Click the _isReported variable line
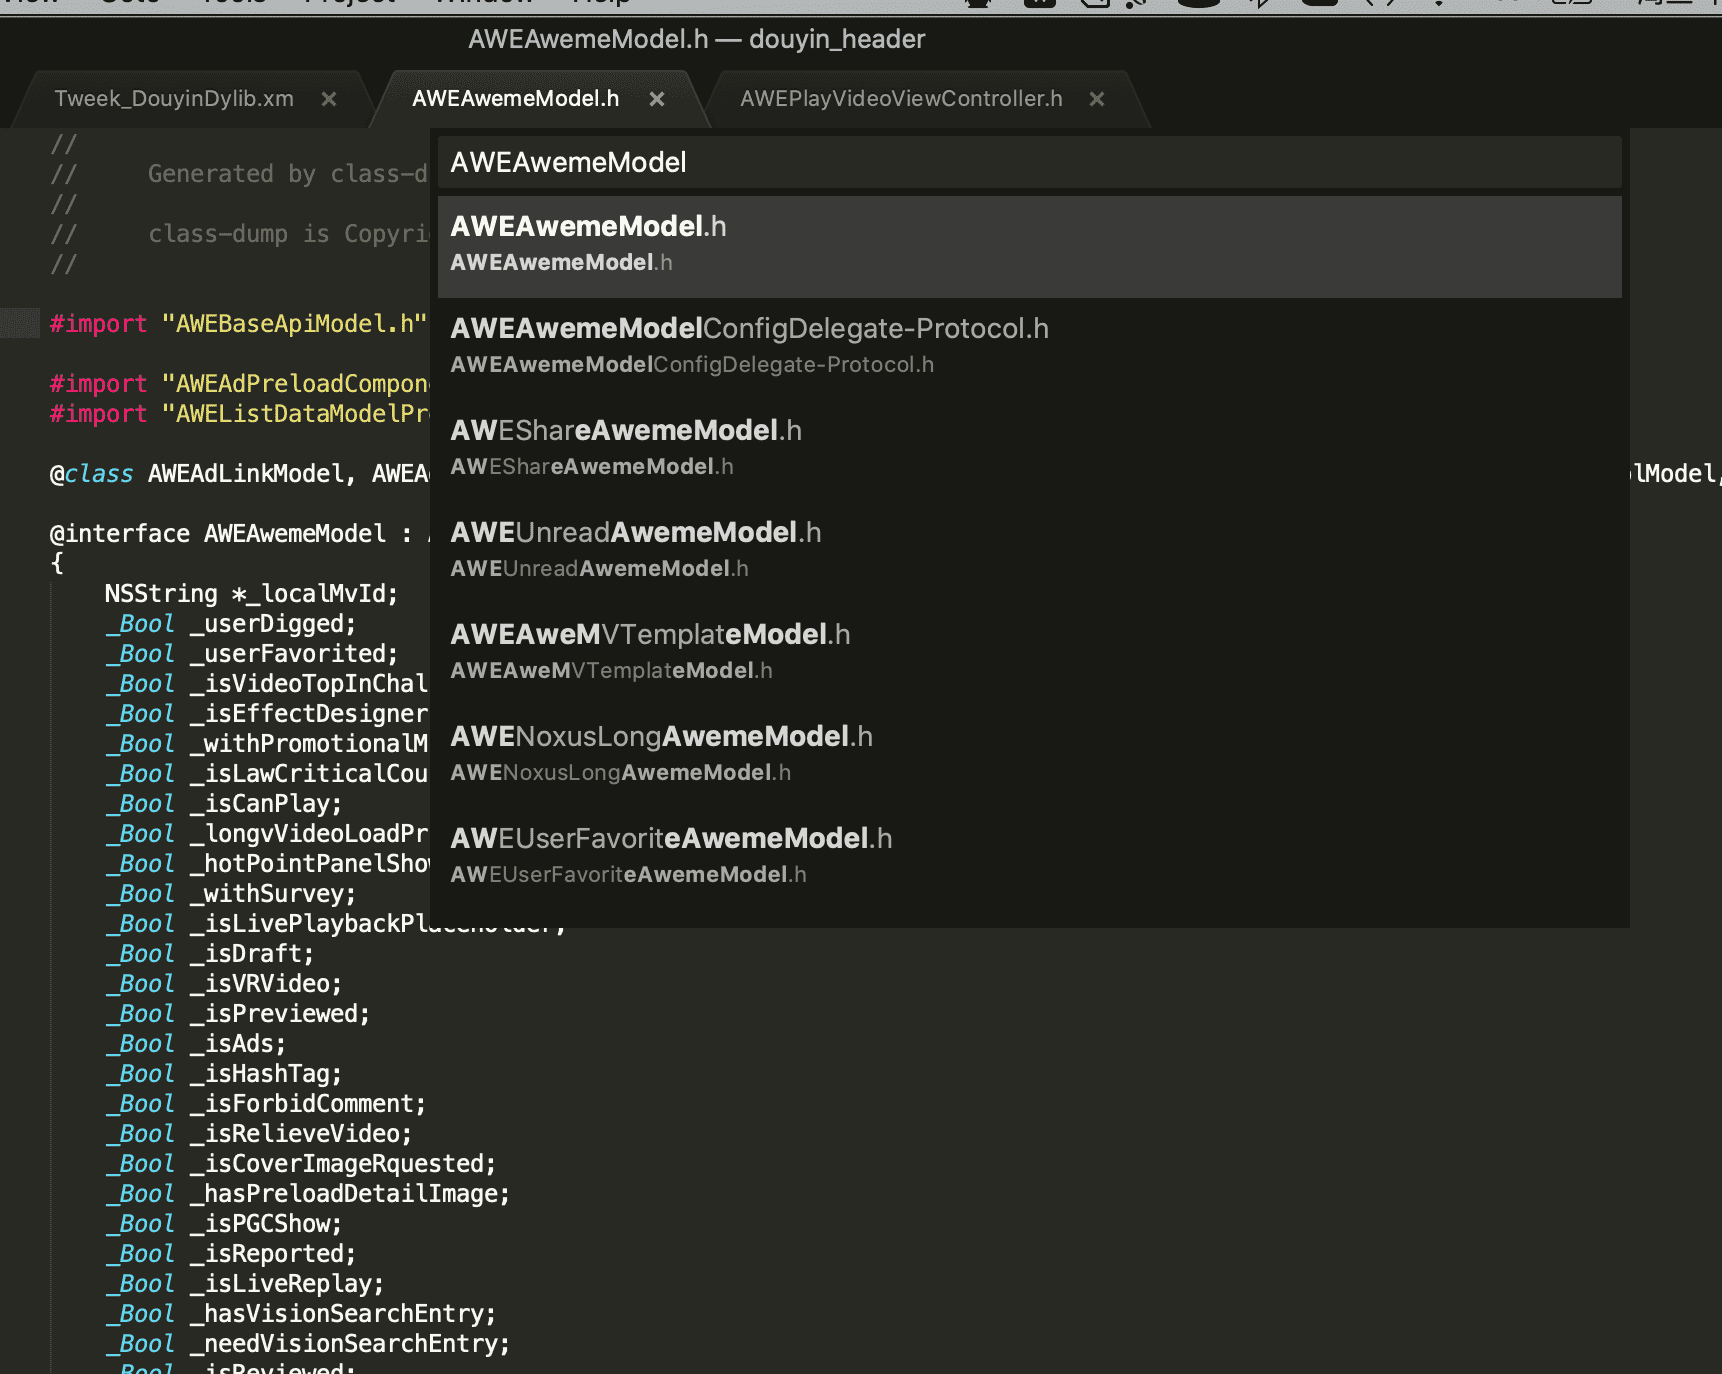Viewport: 1722px width, 1374px height. tap(231, 1254)
